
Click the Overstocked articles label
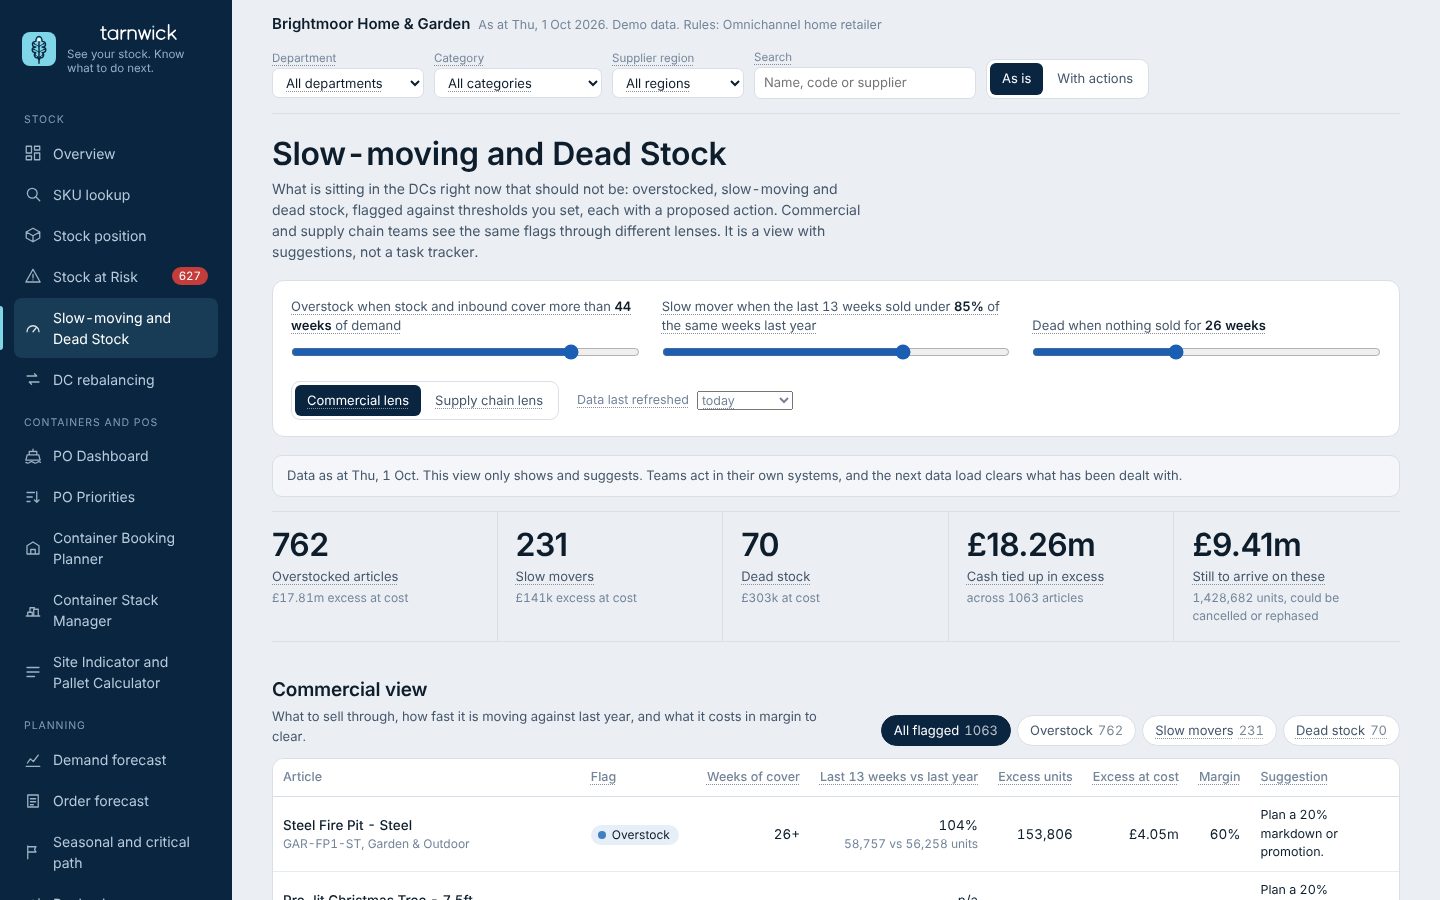[x=335, y=576]
